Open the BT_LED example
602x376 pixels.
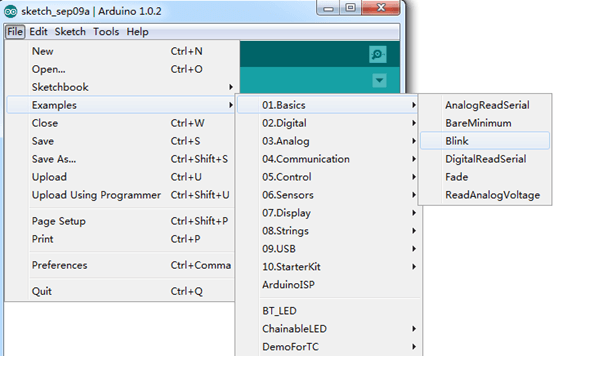point(329,311)
